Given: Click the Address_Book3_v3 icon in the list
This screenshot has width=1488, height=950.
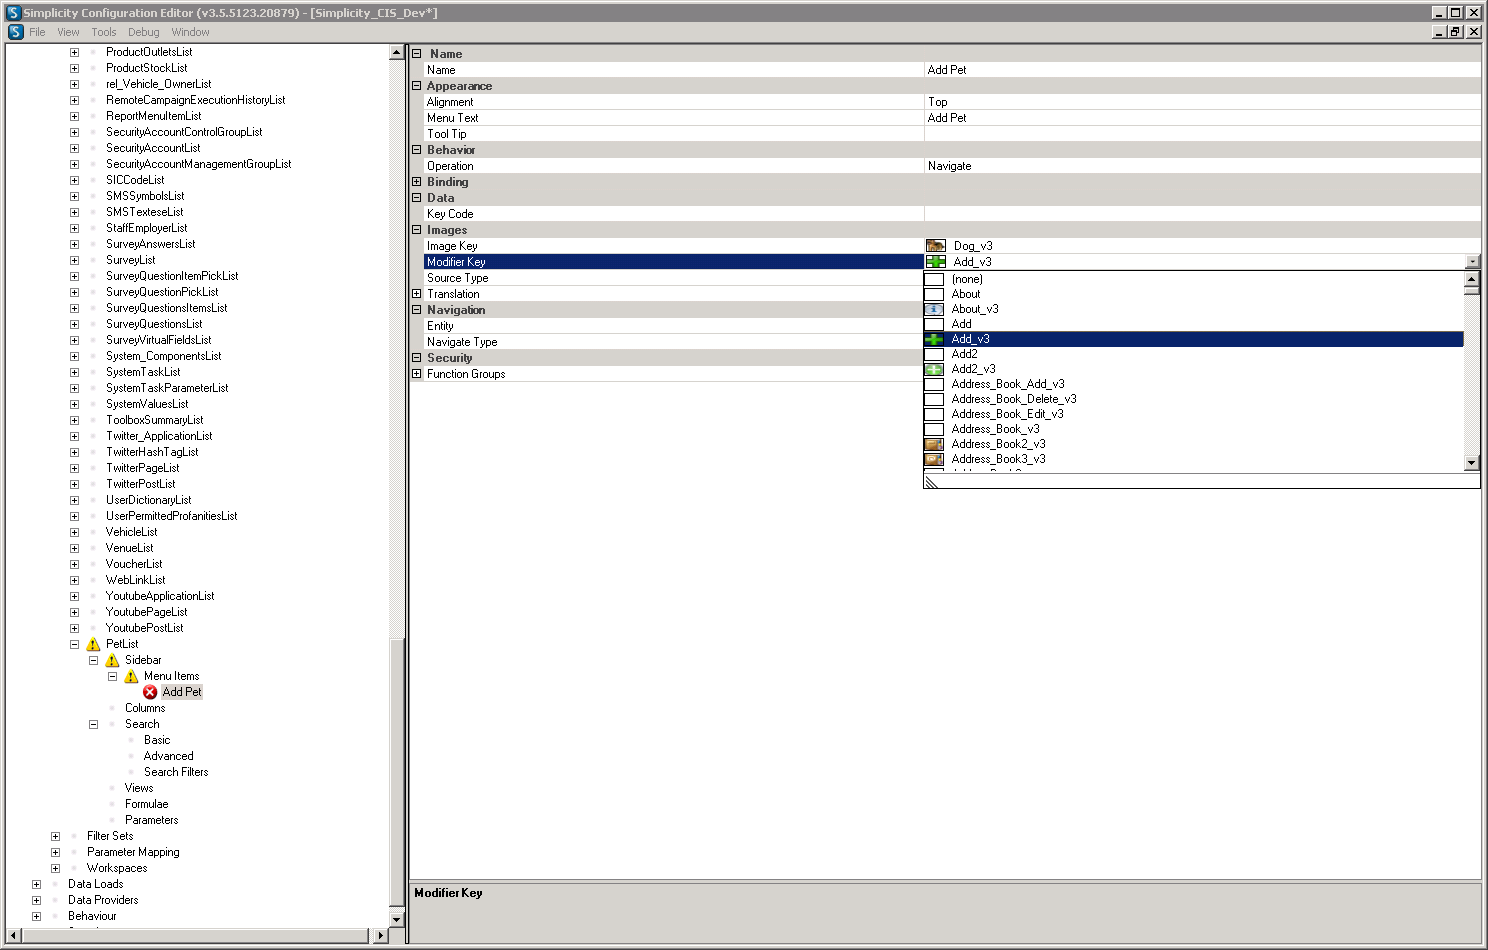Looking at the screenshot, I should pos(934,459).
